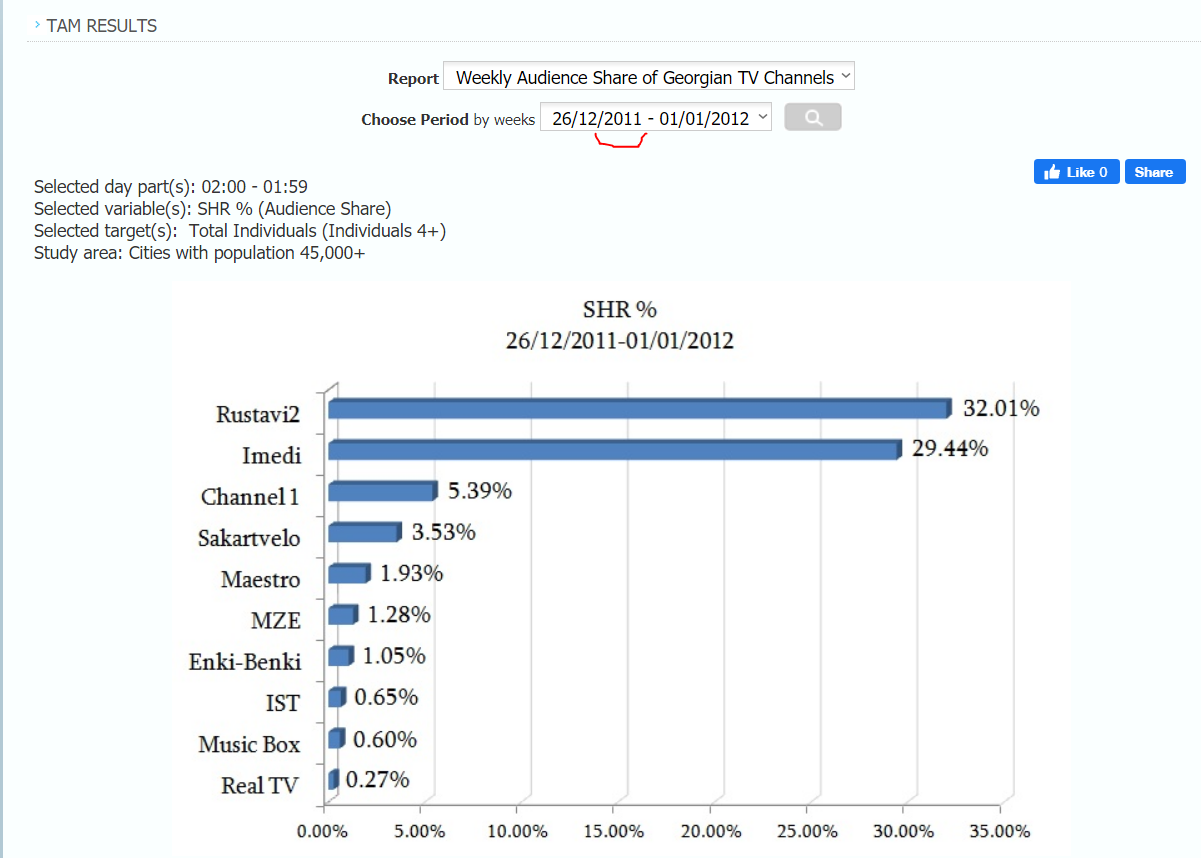Click the 'SHR %' chart title
1201x858 pixels.
(619, 308)
